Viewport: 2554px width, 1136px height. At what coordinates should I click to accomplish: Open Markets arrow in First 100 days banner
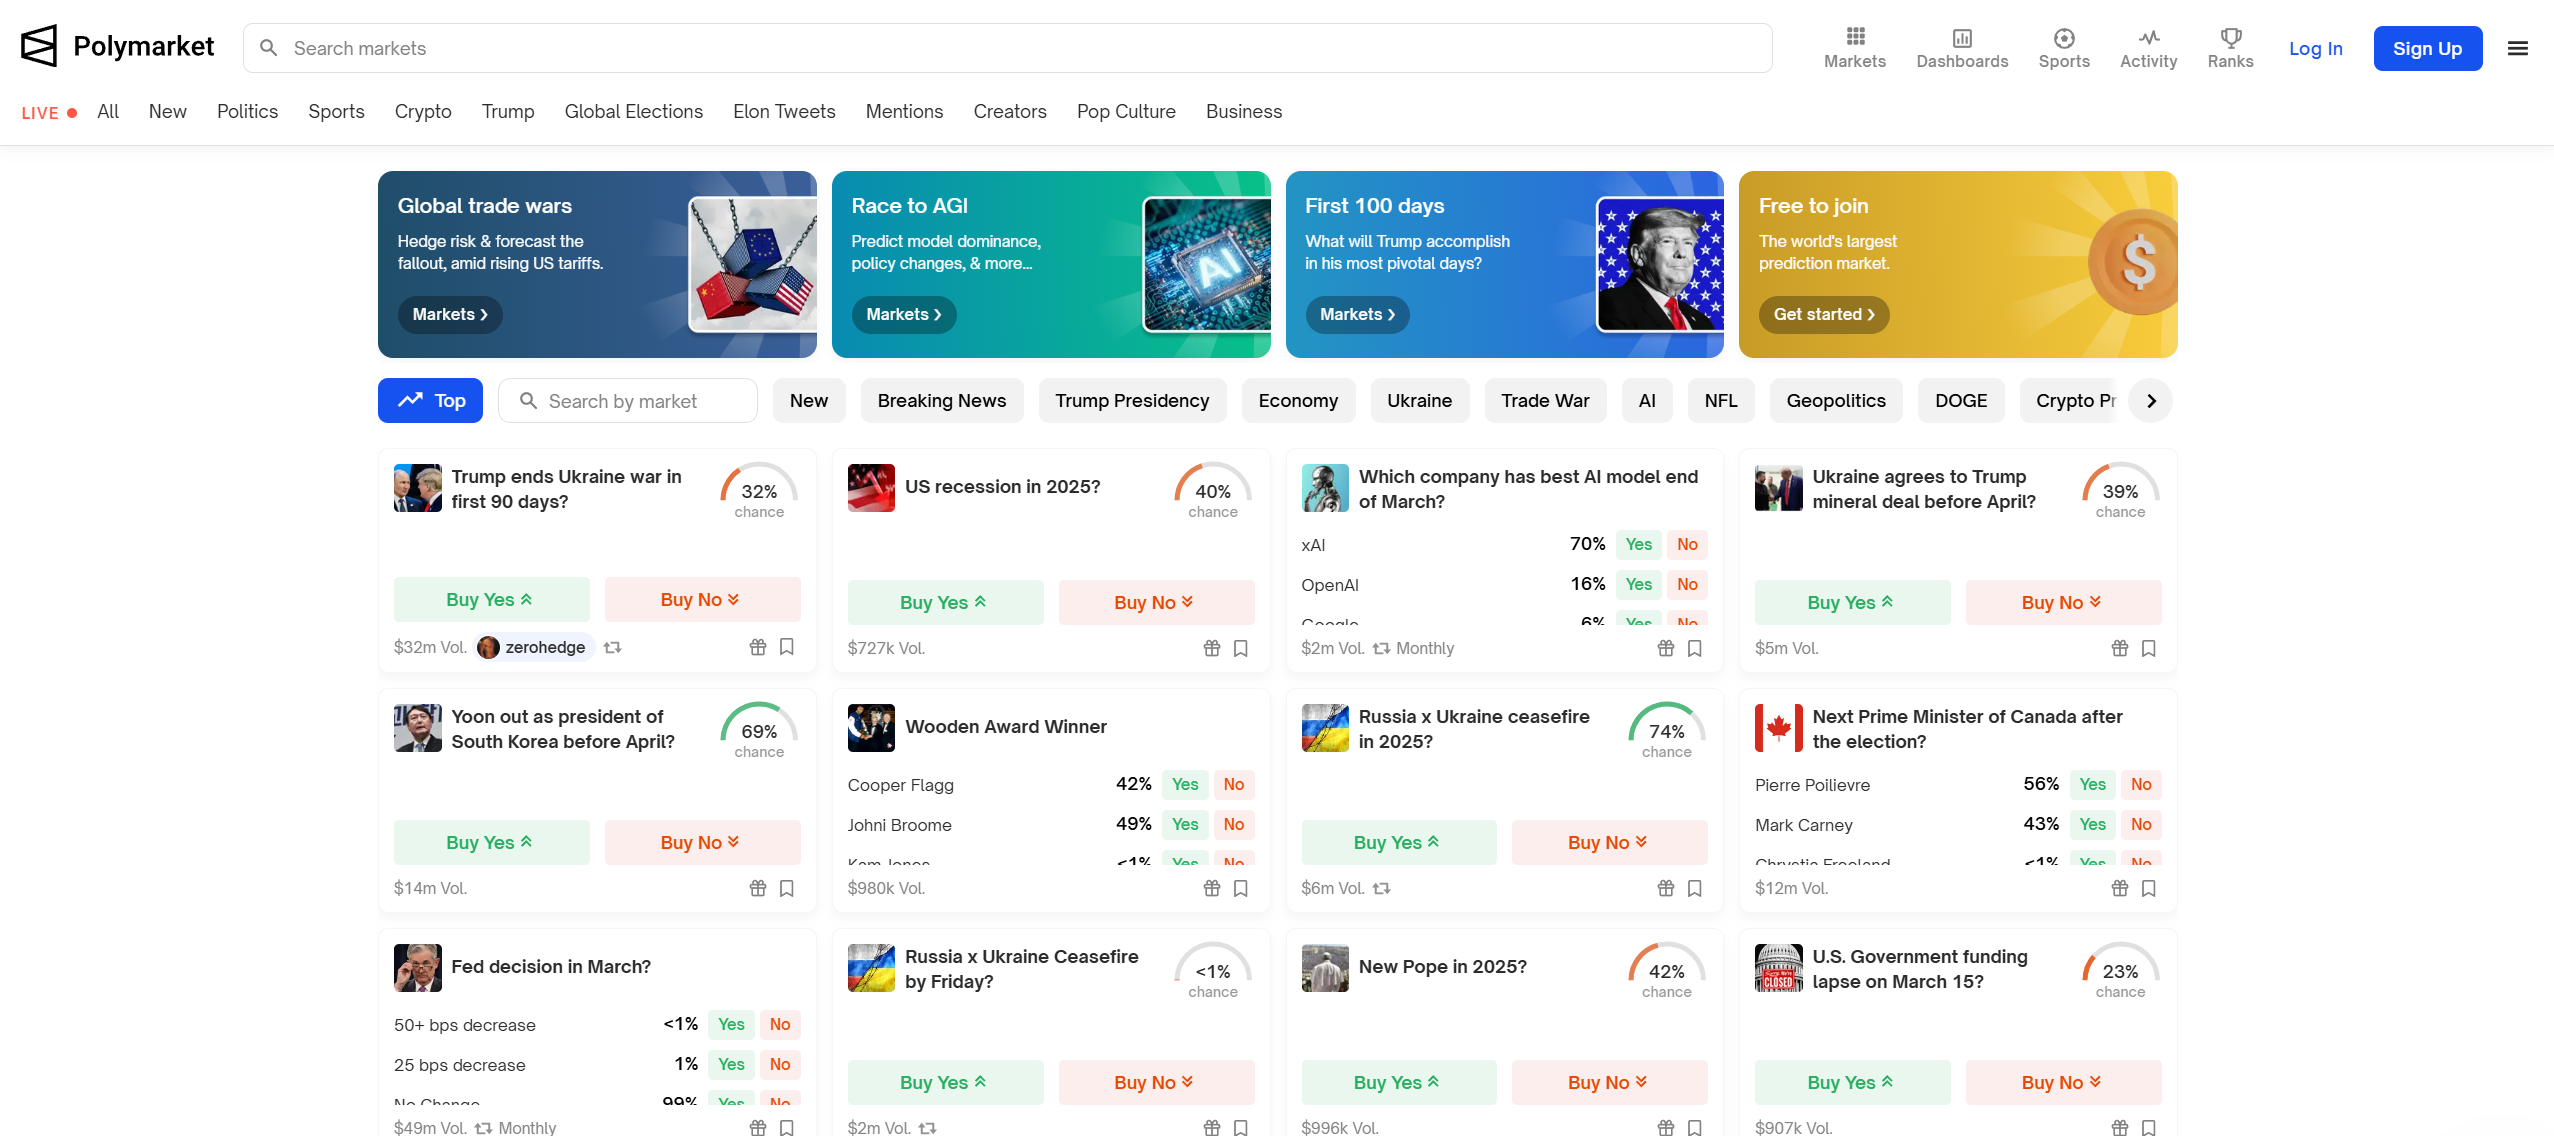click(x=1358, y=314)
